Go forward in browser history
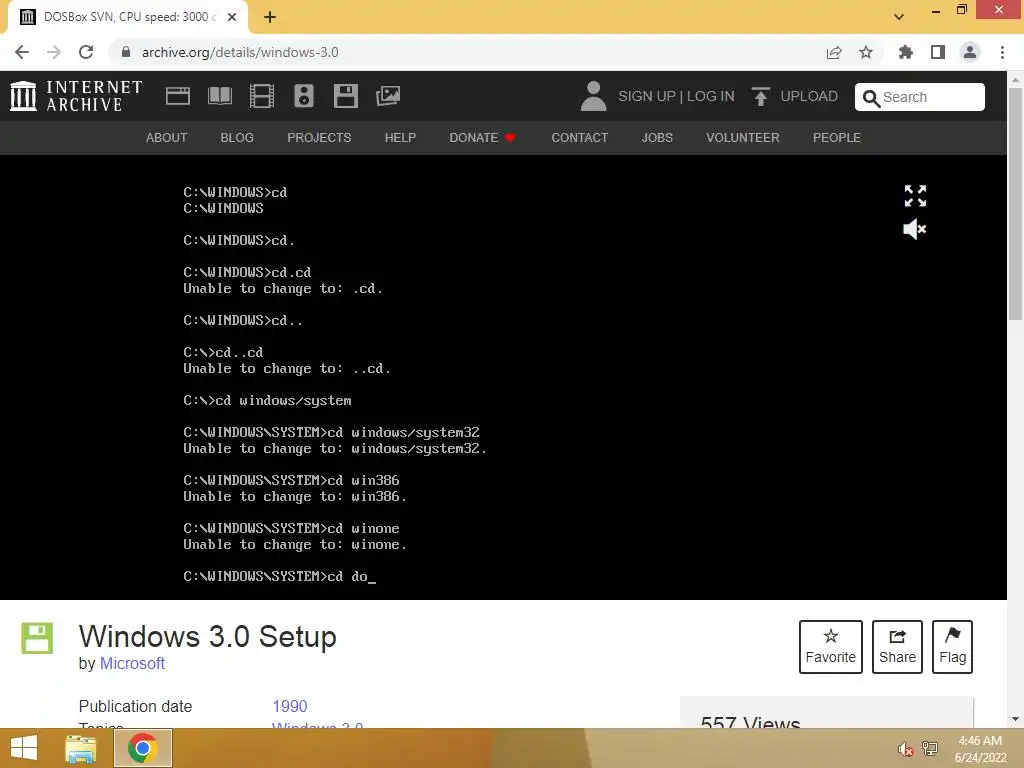Viewport: 1024px width, 768px height. (54, 52)
